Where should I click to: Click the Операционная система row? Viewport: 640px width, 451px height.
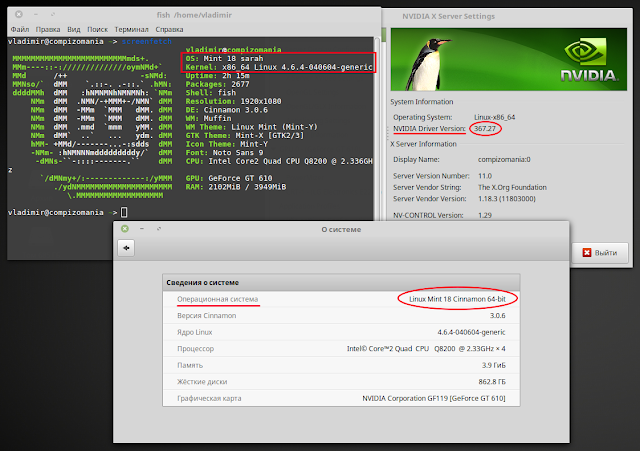pos(340,299)
